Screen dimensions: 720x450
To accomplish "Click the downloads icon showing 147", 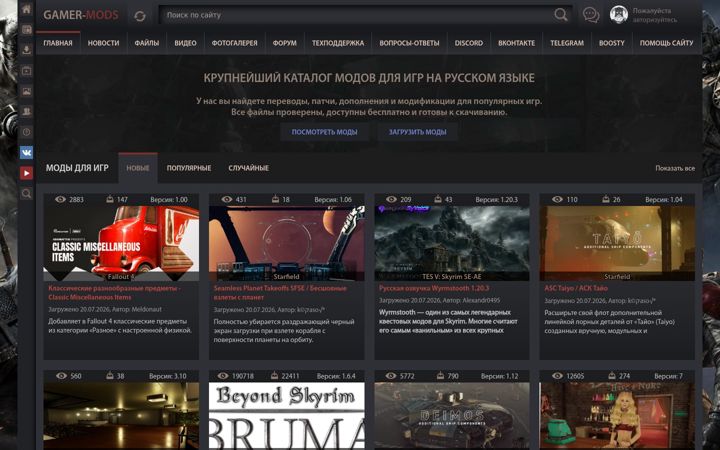I will coord(110,199).
